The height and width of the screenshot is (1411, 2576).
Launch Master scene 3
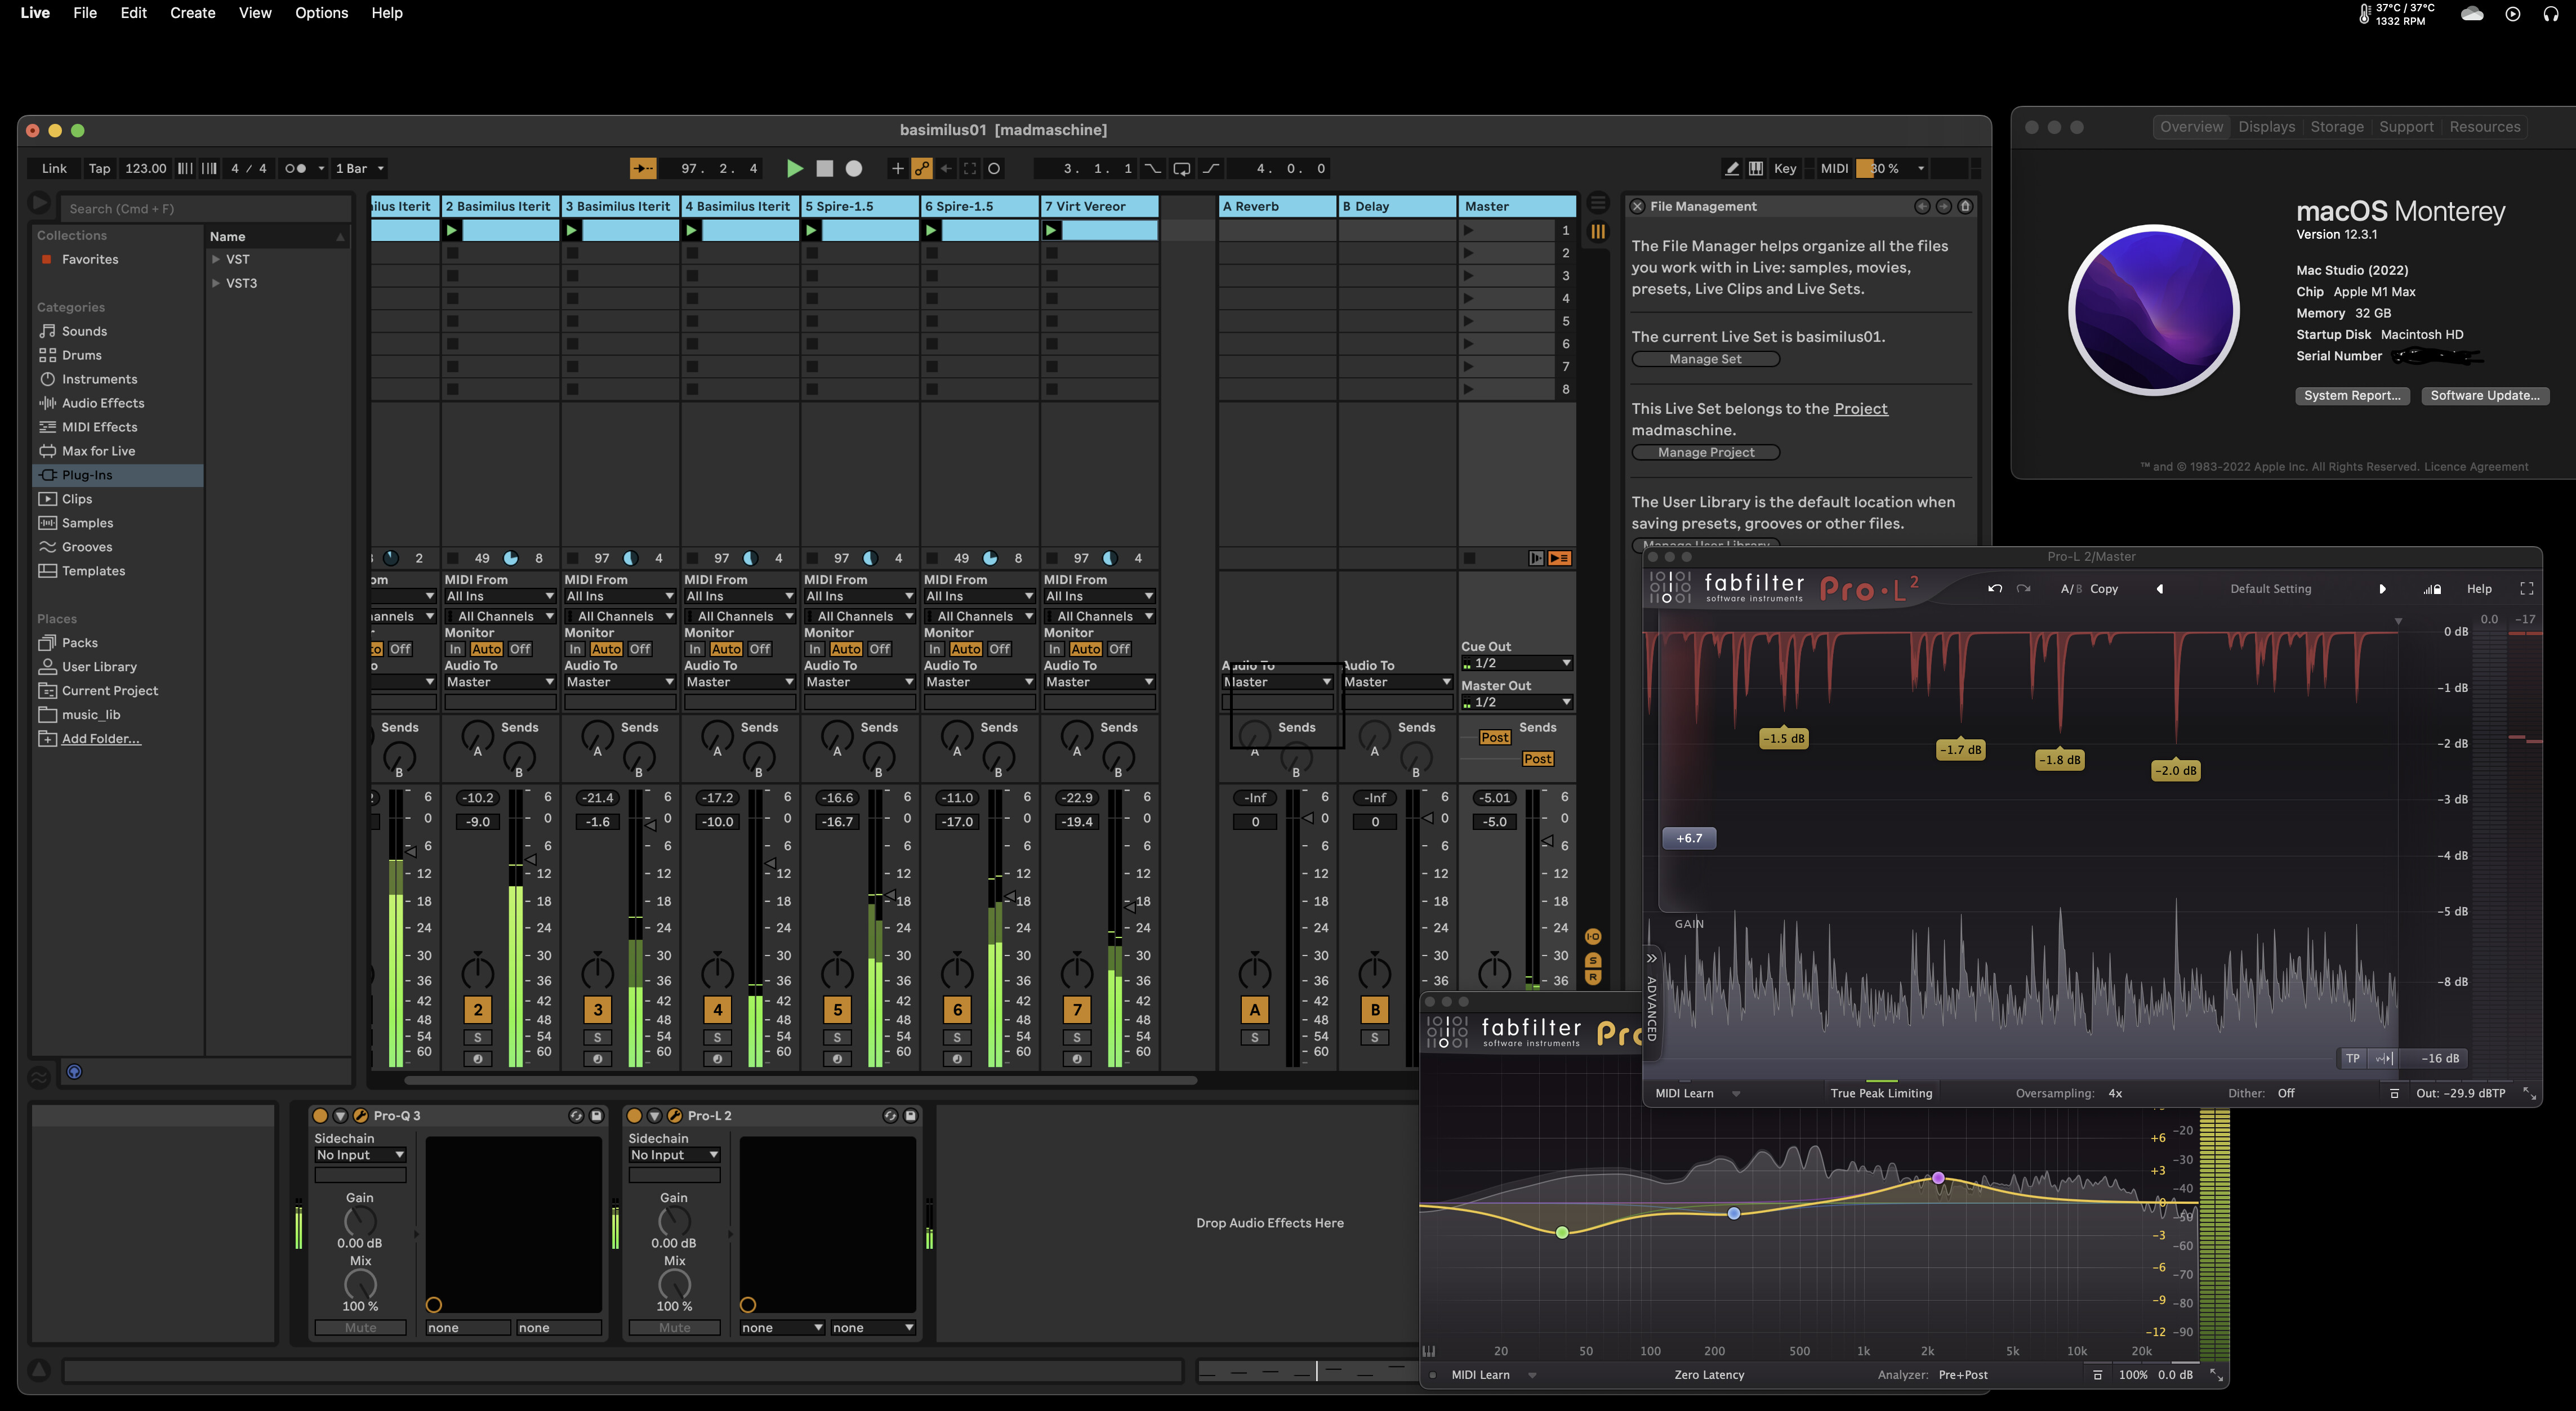click(1468, 276)
